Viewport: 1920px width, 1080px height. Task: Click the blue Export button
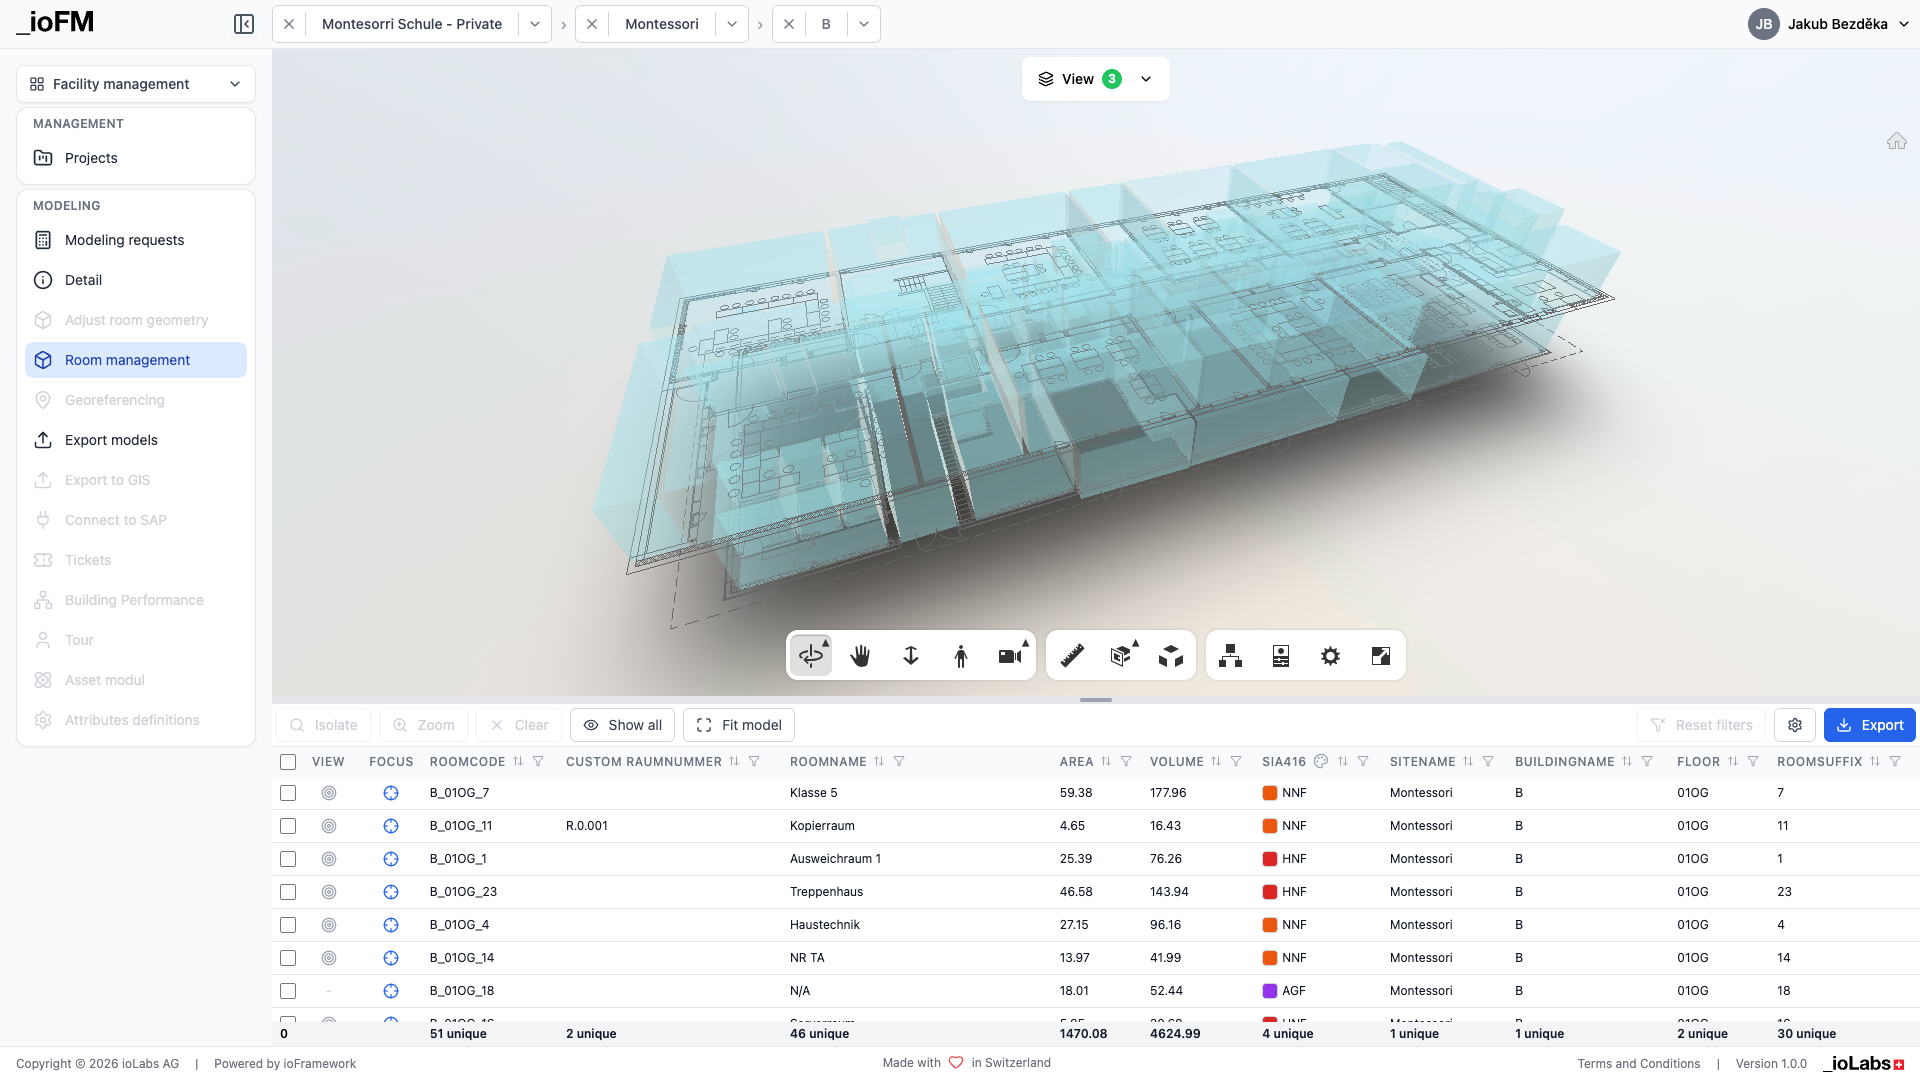point(1869,725)
